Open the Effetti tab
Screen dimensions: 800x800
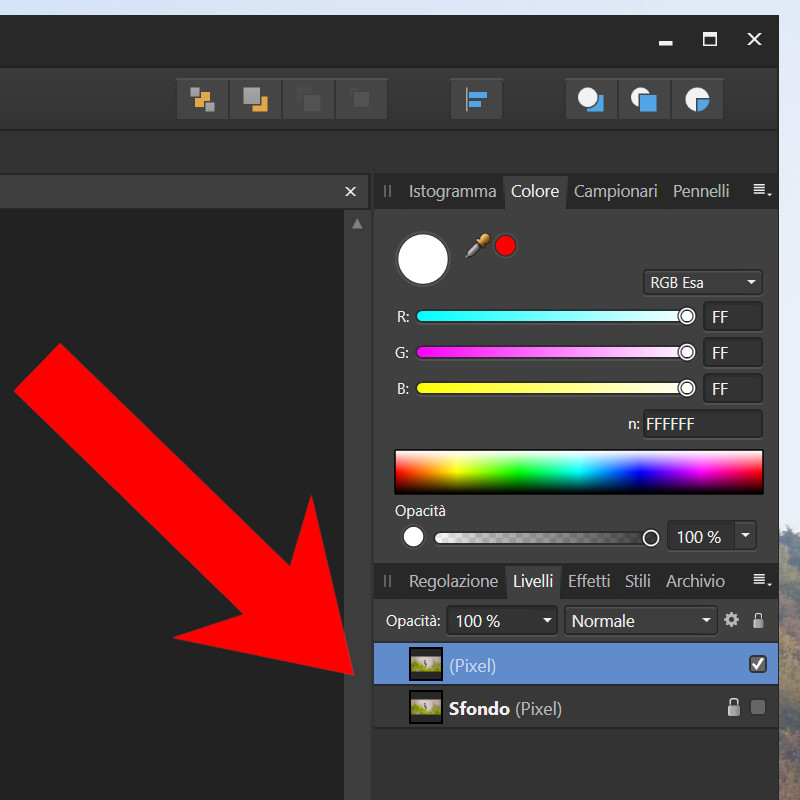(589, 581)
